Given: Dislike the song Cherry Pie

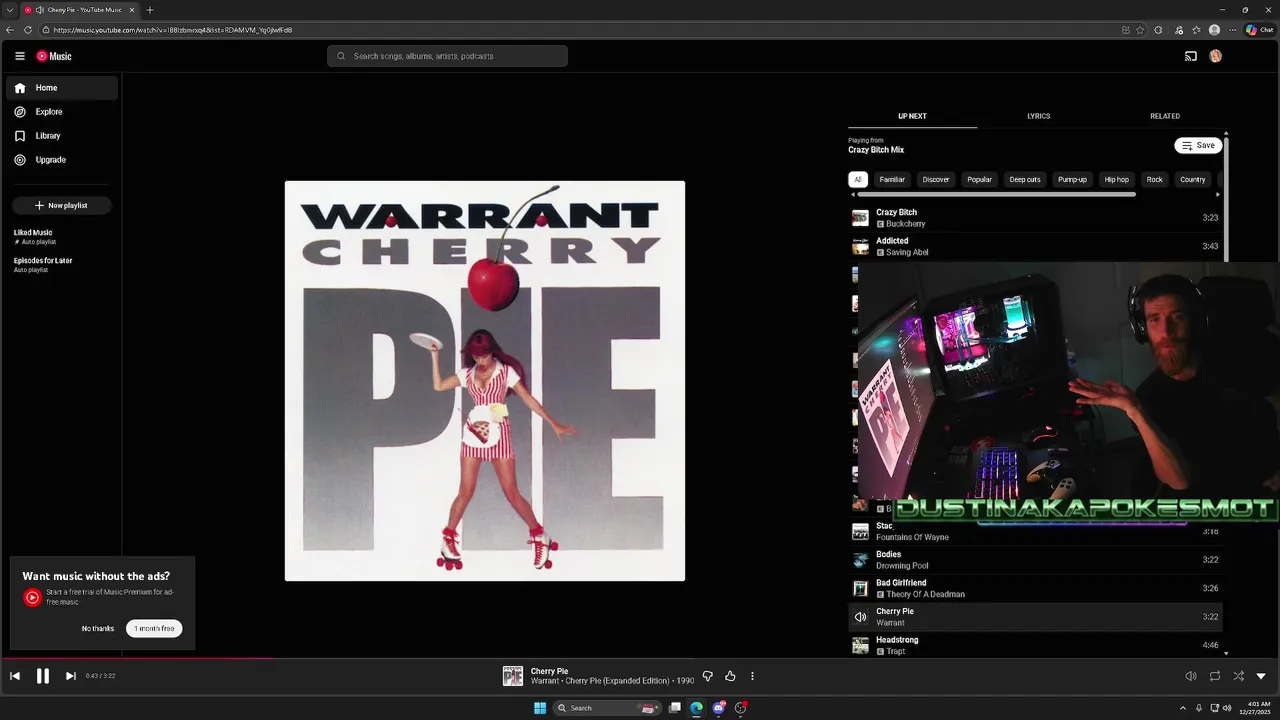Looking at the screenshot, I should [x=707, y=676].
